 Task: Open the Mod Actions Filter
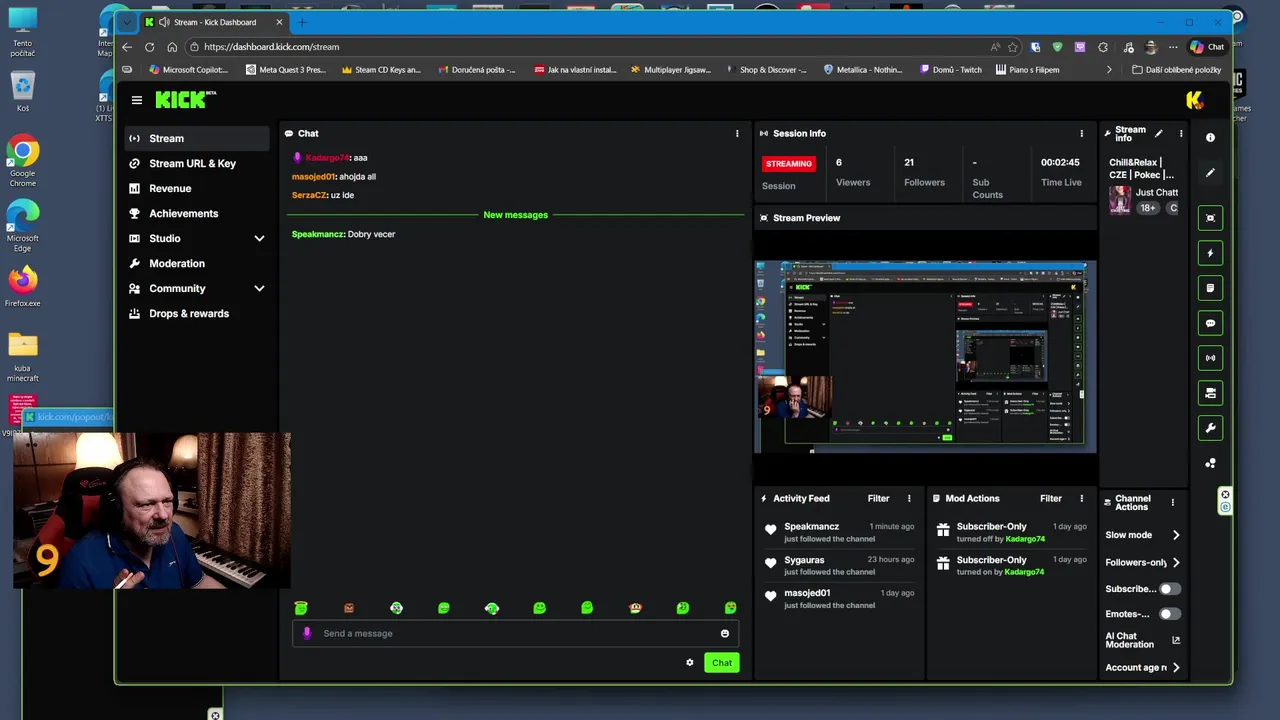1050,498
